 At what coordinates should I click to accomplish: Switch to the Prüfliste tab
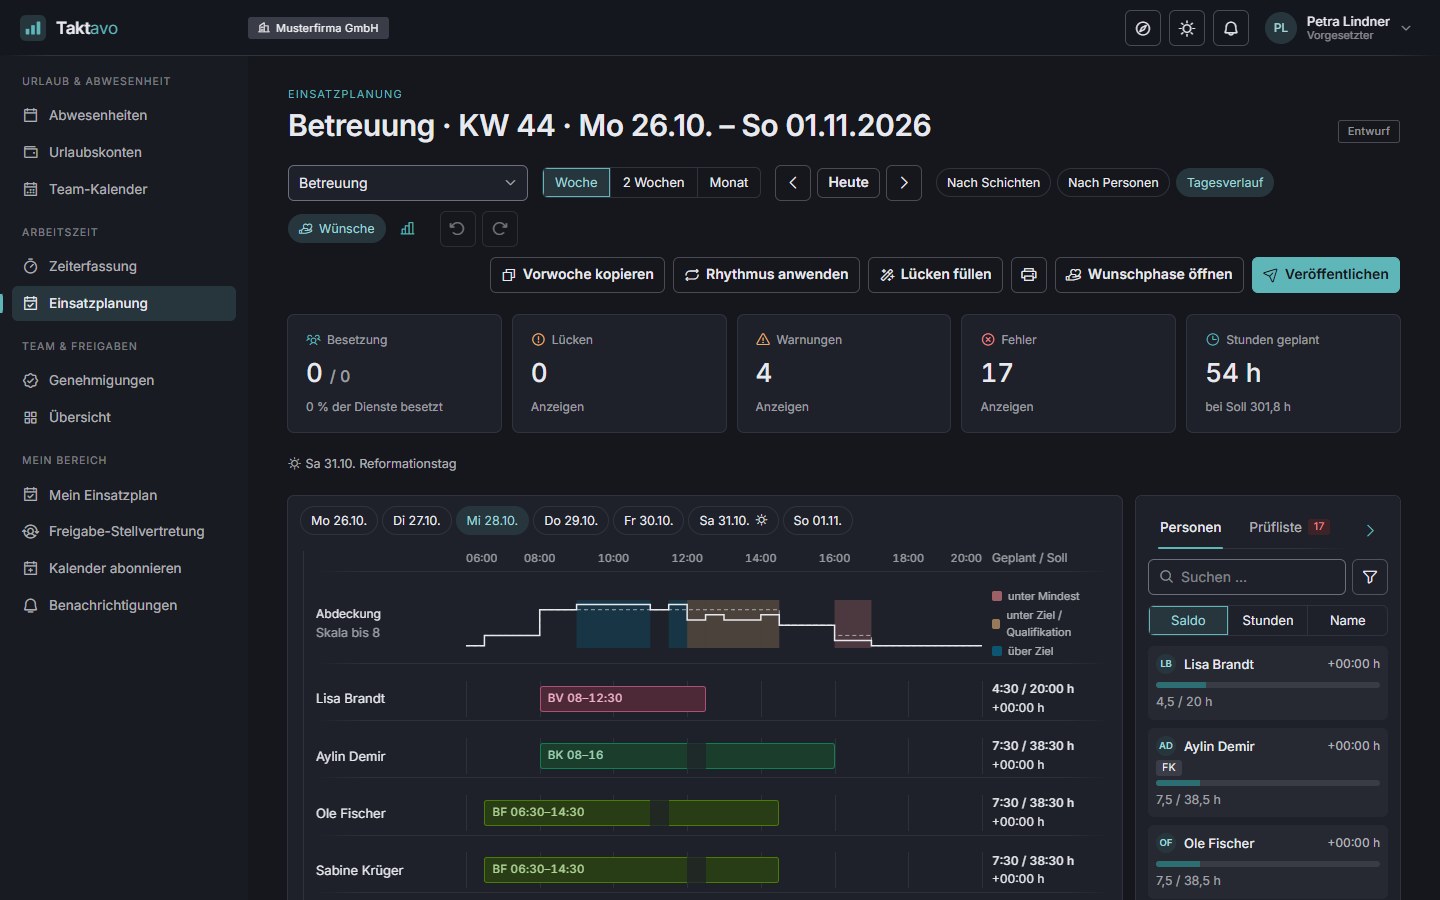[x=1289, y=527]
